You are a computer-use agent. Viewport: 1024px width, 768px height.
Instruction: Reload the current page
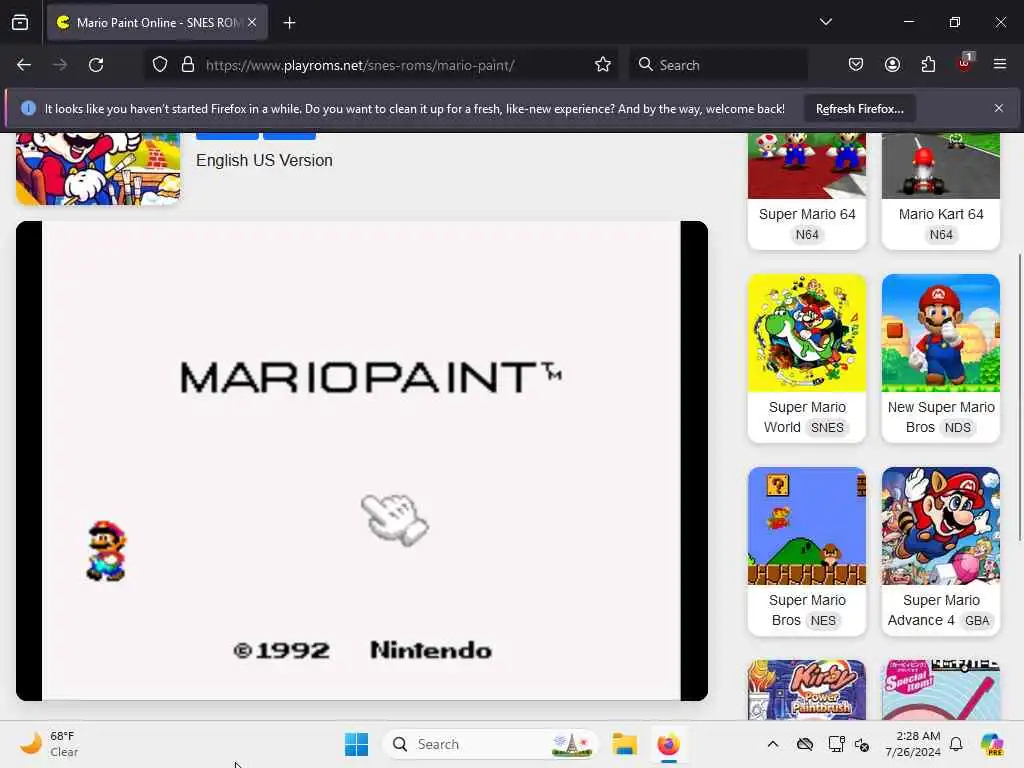96,65
